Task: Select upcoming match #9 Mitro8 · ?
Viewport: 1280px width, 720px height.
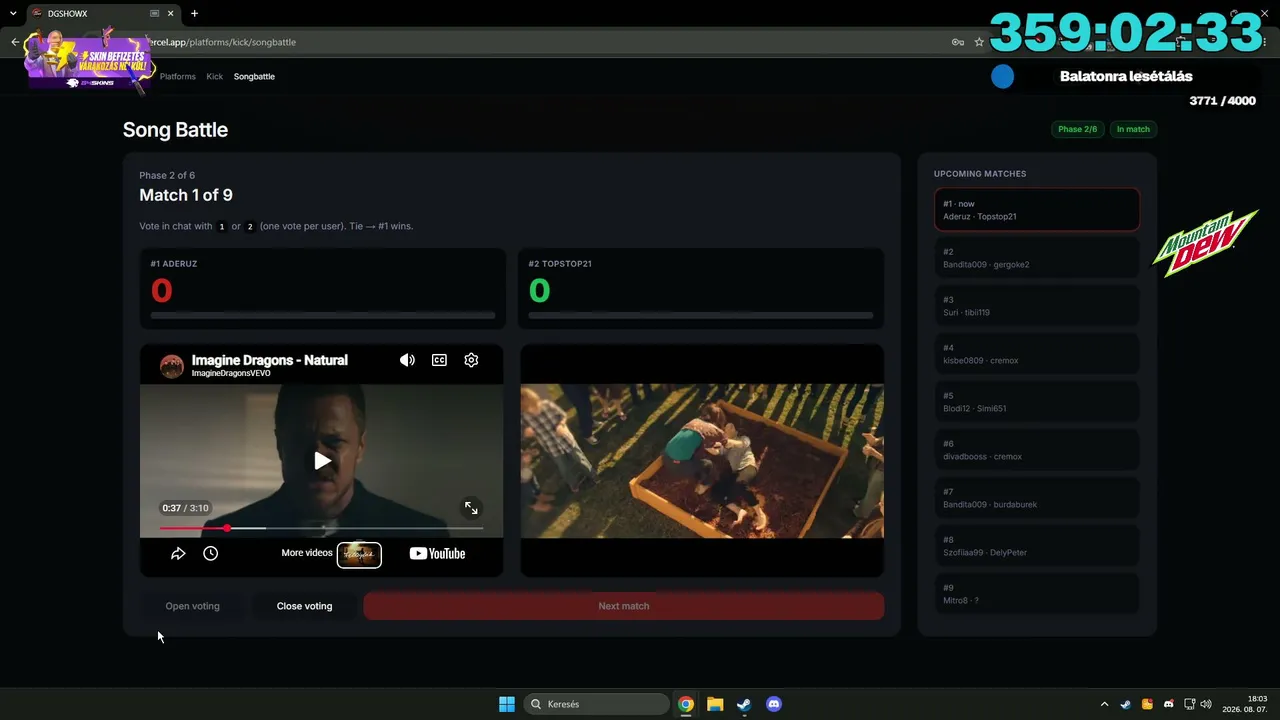Action: click(x=1037, y=594)
